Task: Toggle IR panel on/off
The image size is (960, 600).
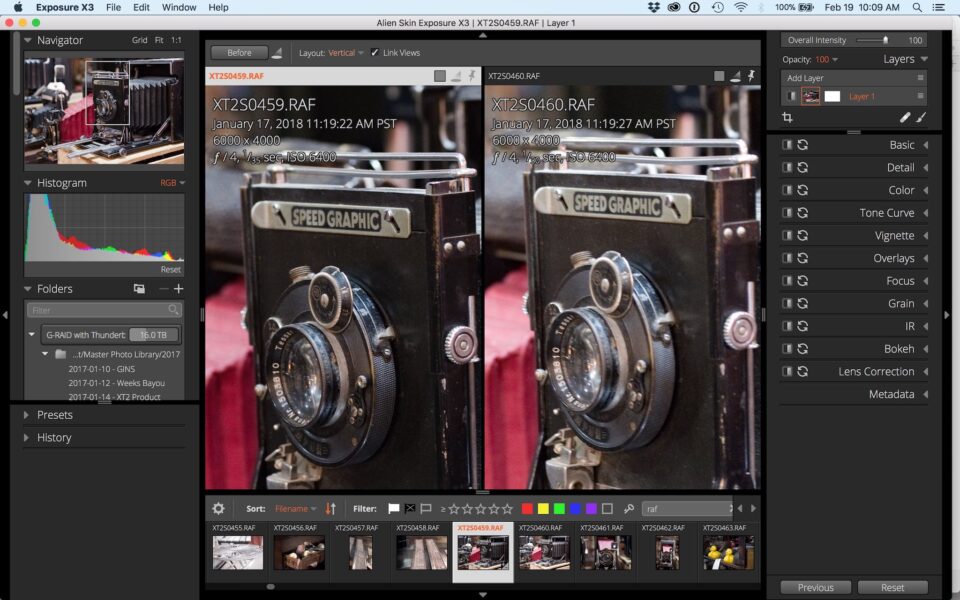Action: [x=787, y=326]
